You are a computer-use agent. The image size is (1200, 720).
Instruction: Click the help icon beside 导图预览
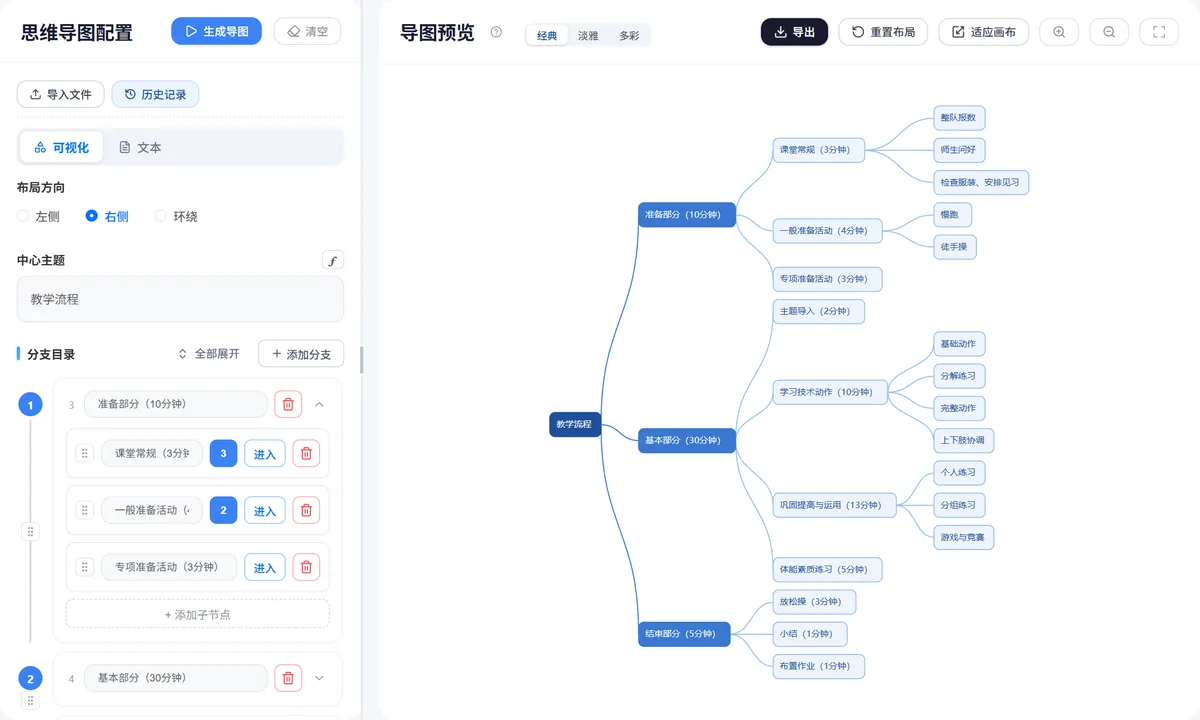496,31
